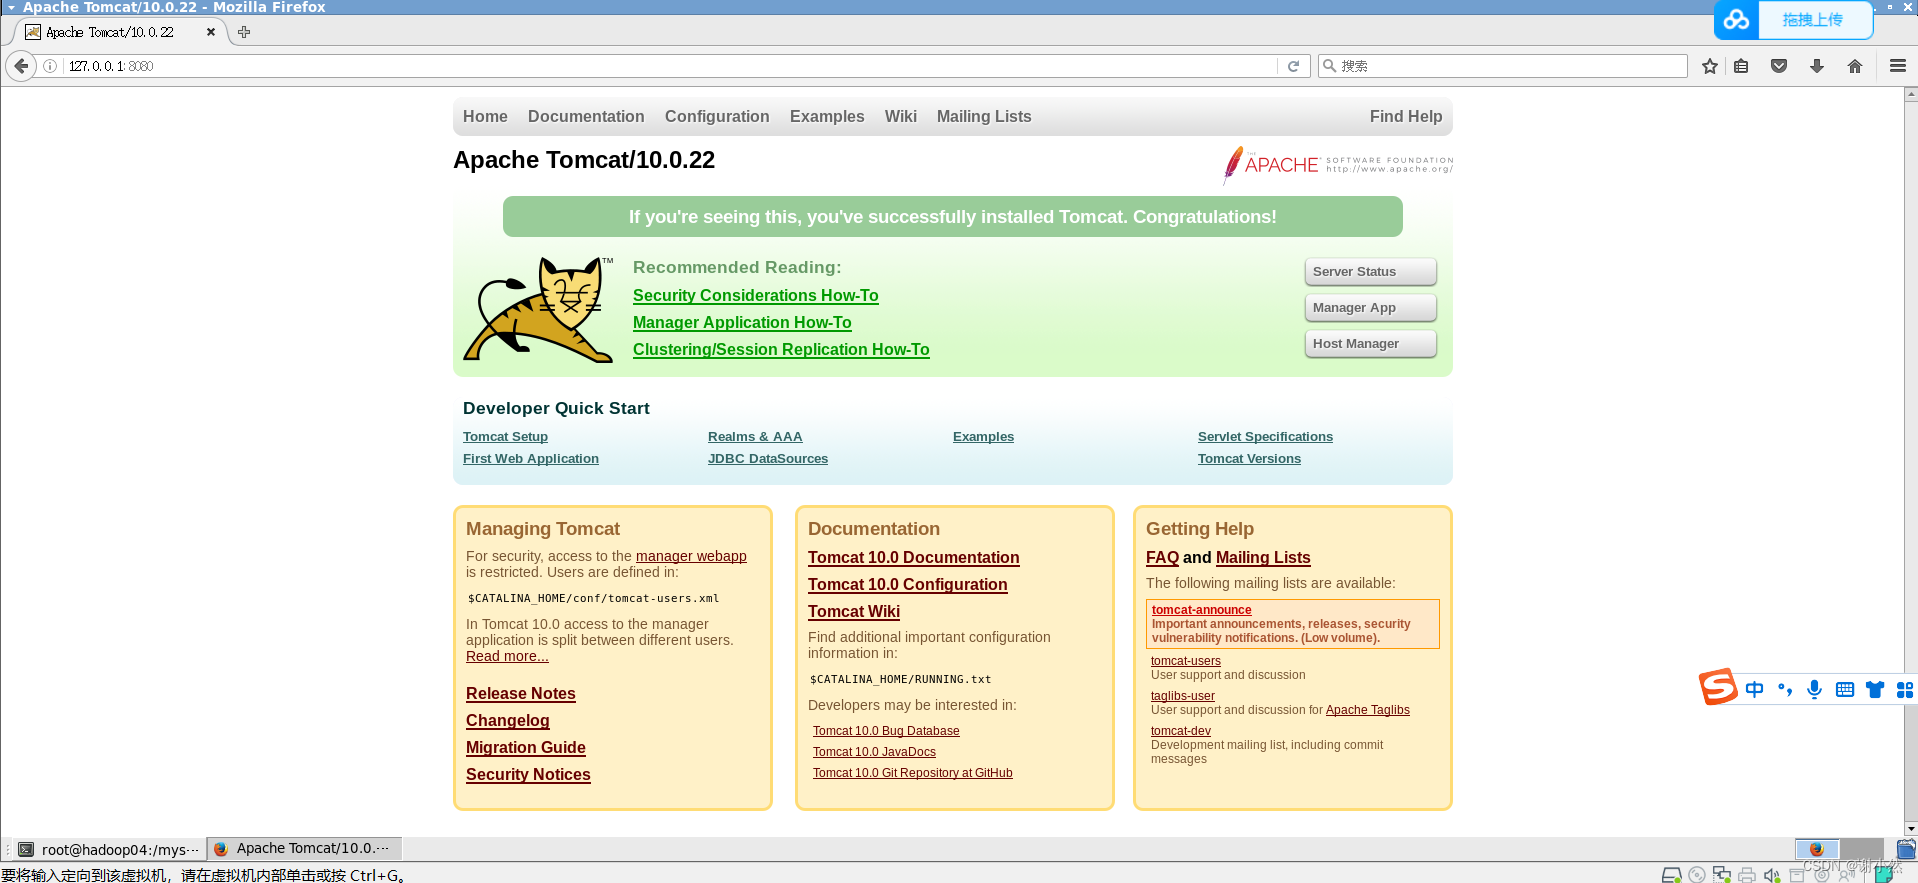The image size is (1918, 883).
Task: Click the Sogou input method S logo
Action: (x=1718, y=687)
